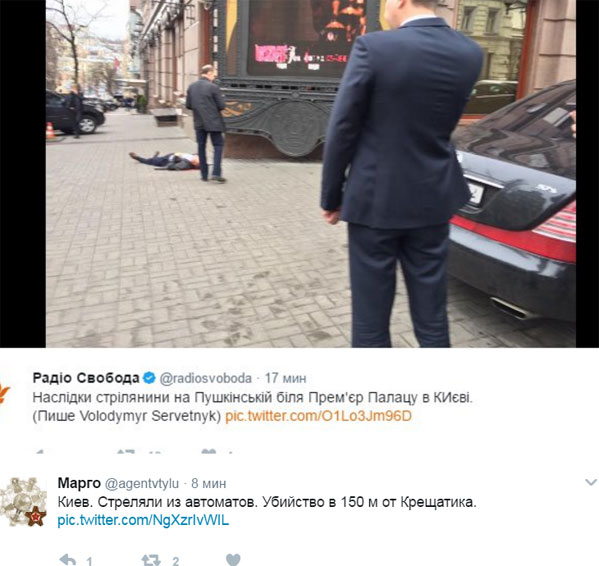This screenshot has width=599, height=566.
Task: Retweet the Марго tweet
Action: tap(151, 560)
